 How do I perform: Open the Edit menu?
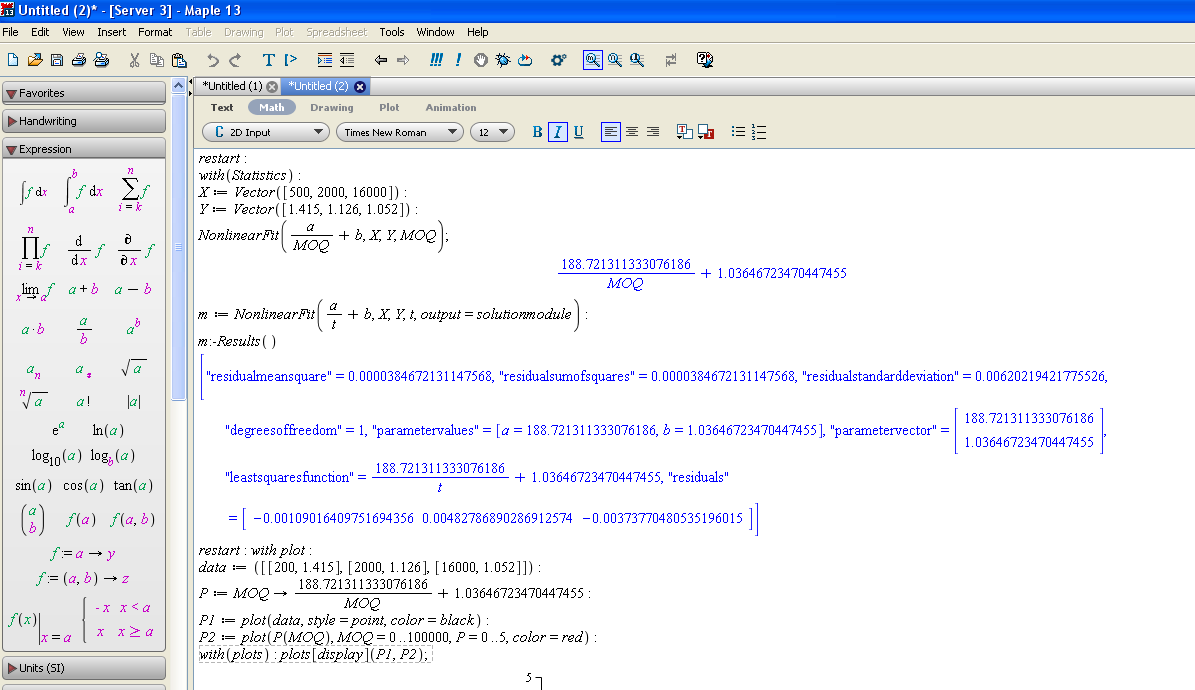pyautogui.click(x=40, y=32)
